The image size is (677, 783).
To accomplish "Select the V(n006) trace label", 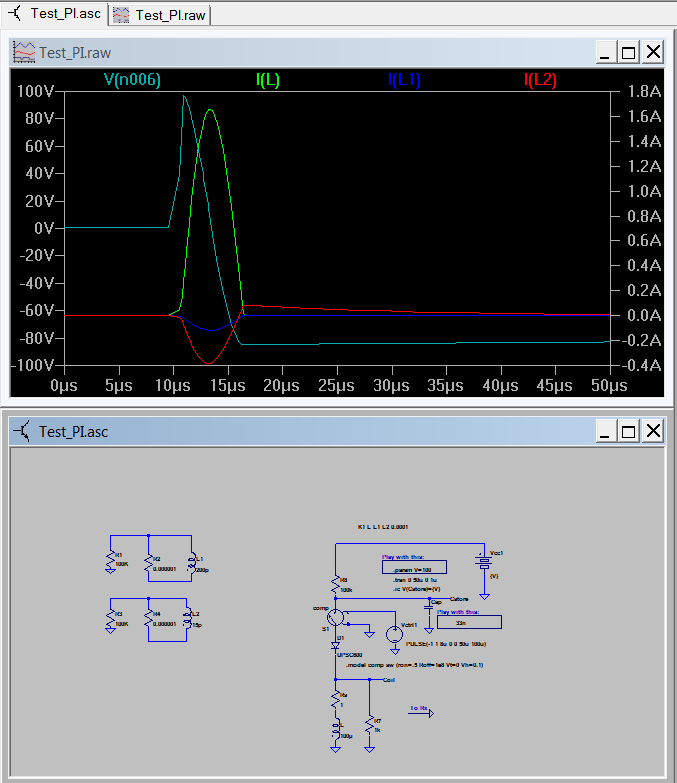I will click(x=132, y=79).
